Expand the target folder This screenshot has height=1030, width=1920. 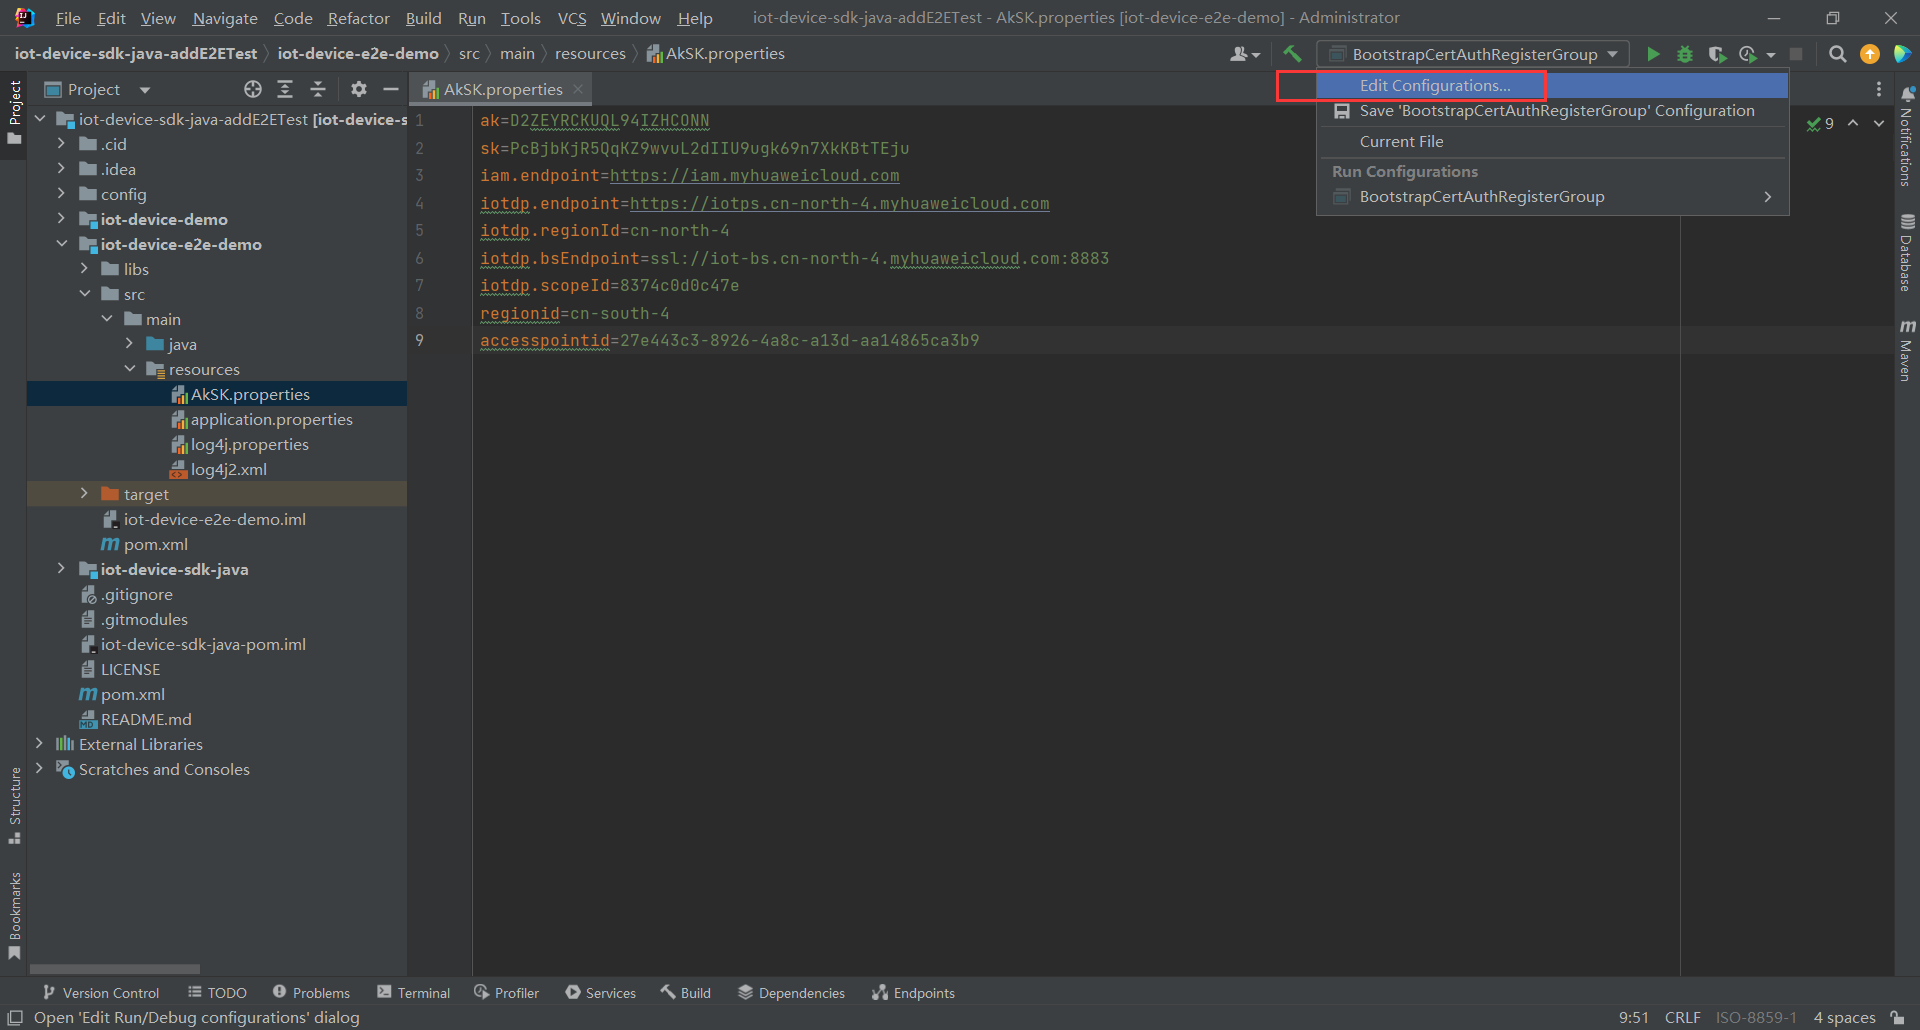tap(84, 494)
